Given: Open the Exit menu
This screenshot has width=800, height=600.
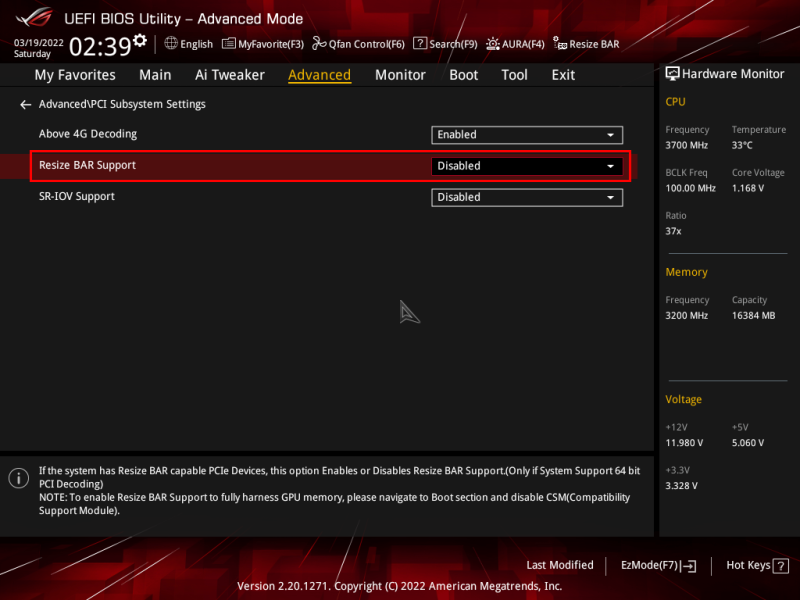Looking at the screenshot, I should 562,75.
